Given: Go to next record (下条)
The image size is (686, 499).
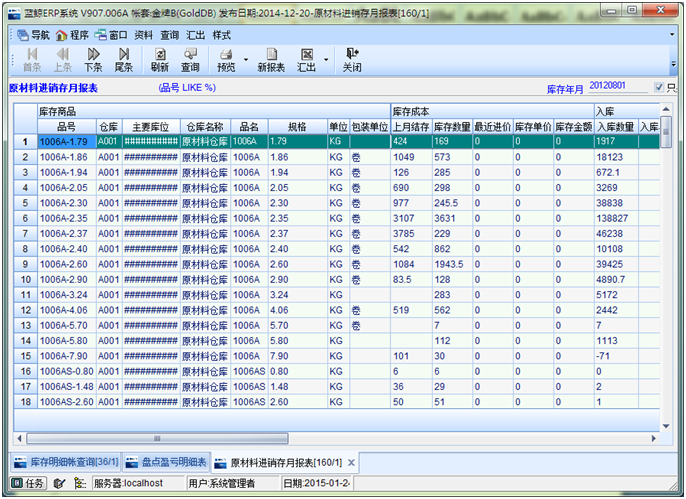Looking at the screenshot, I should point(93,60).
